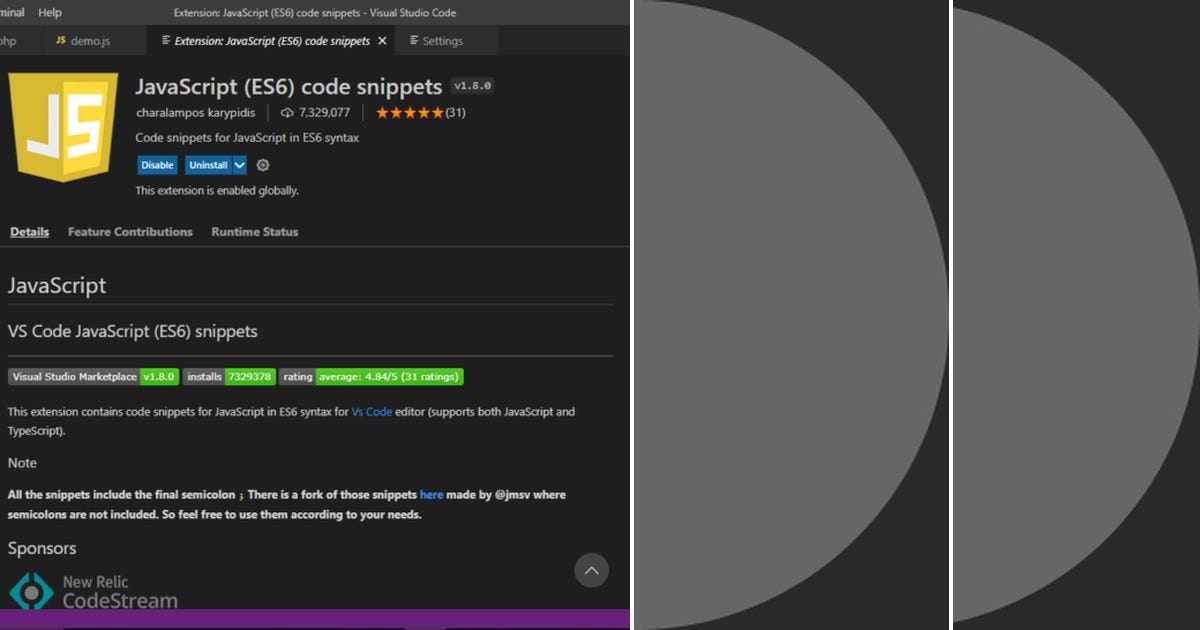Expand the Uninstall button dropdown chevron

coord(240,165)
